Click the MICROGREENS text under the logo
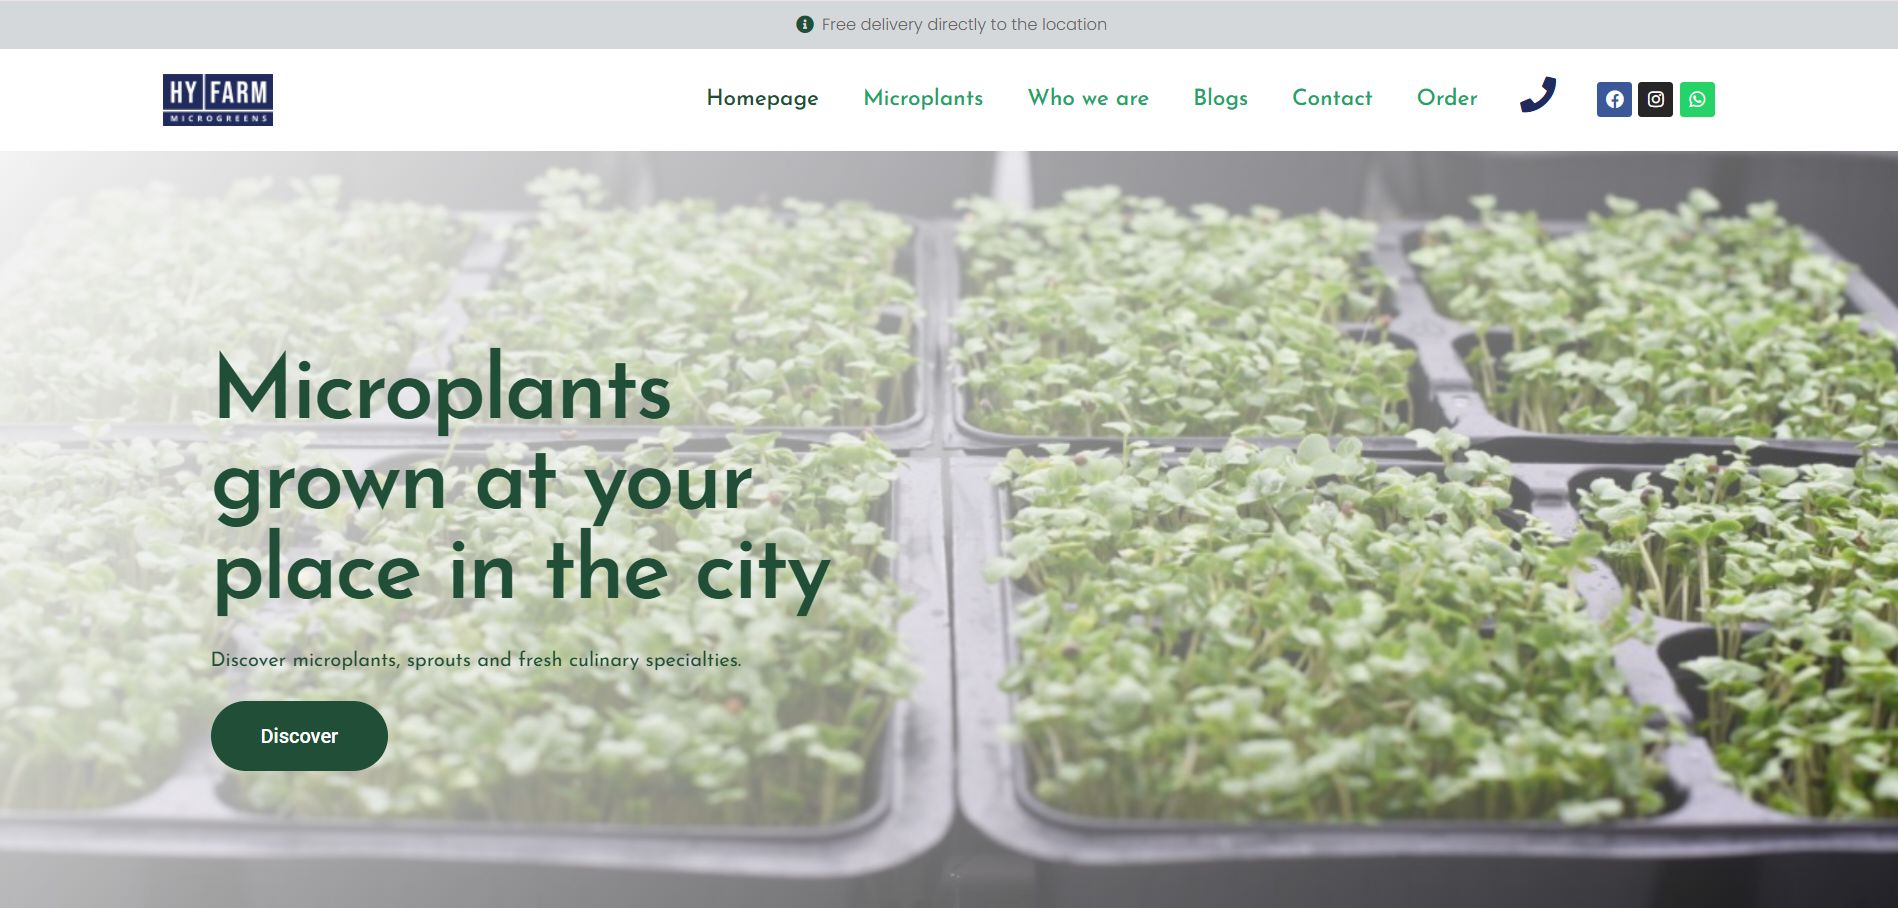 click(218, 120)
